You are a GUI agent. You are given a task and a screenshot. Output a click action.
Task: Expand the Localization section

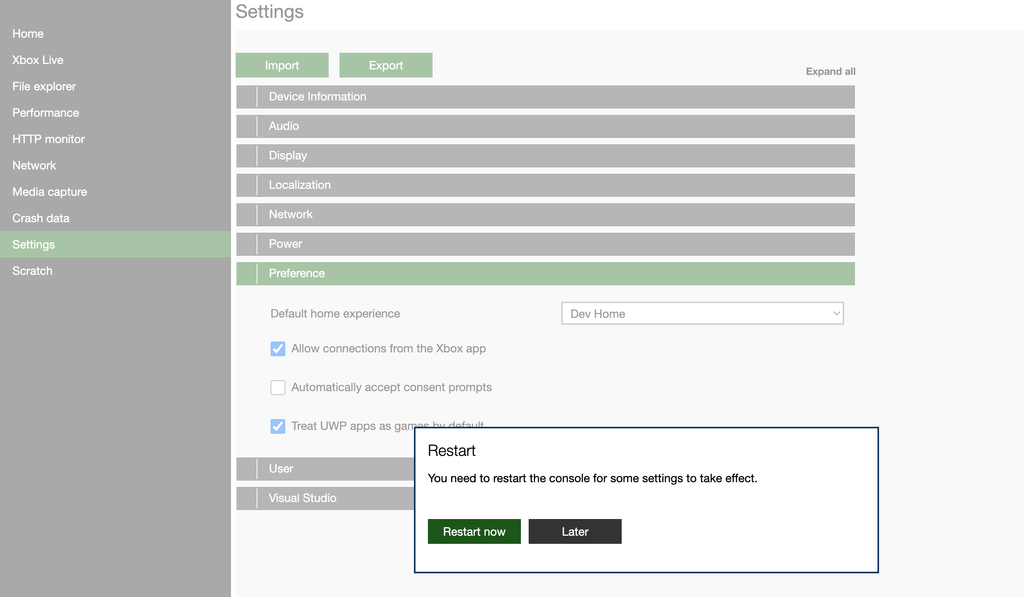coord(545,185)
